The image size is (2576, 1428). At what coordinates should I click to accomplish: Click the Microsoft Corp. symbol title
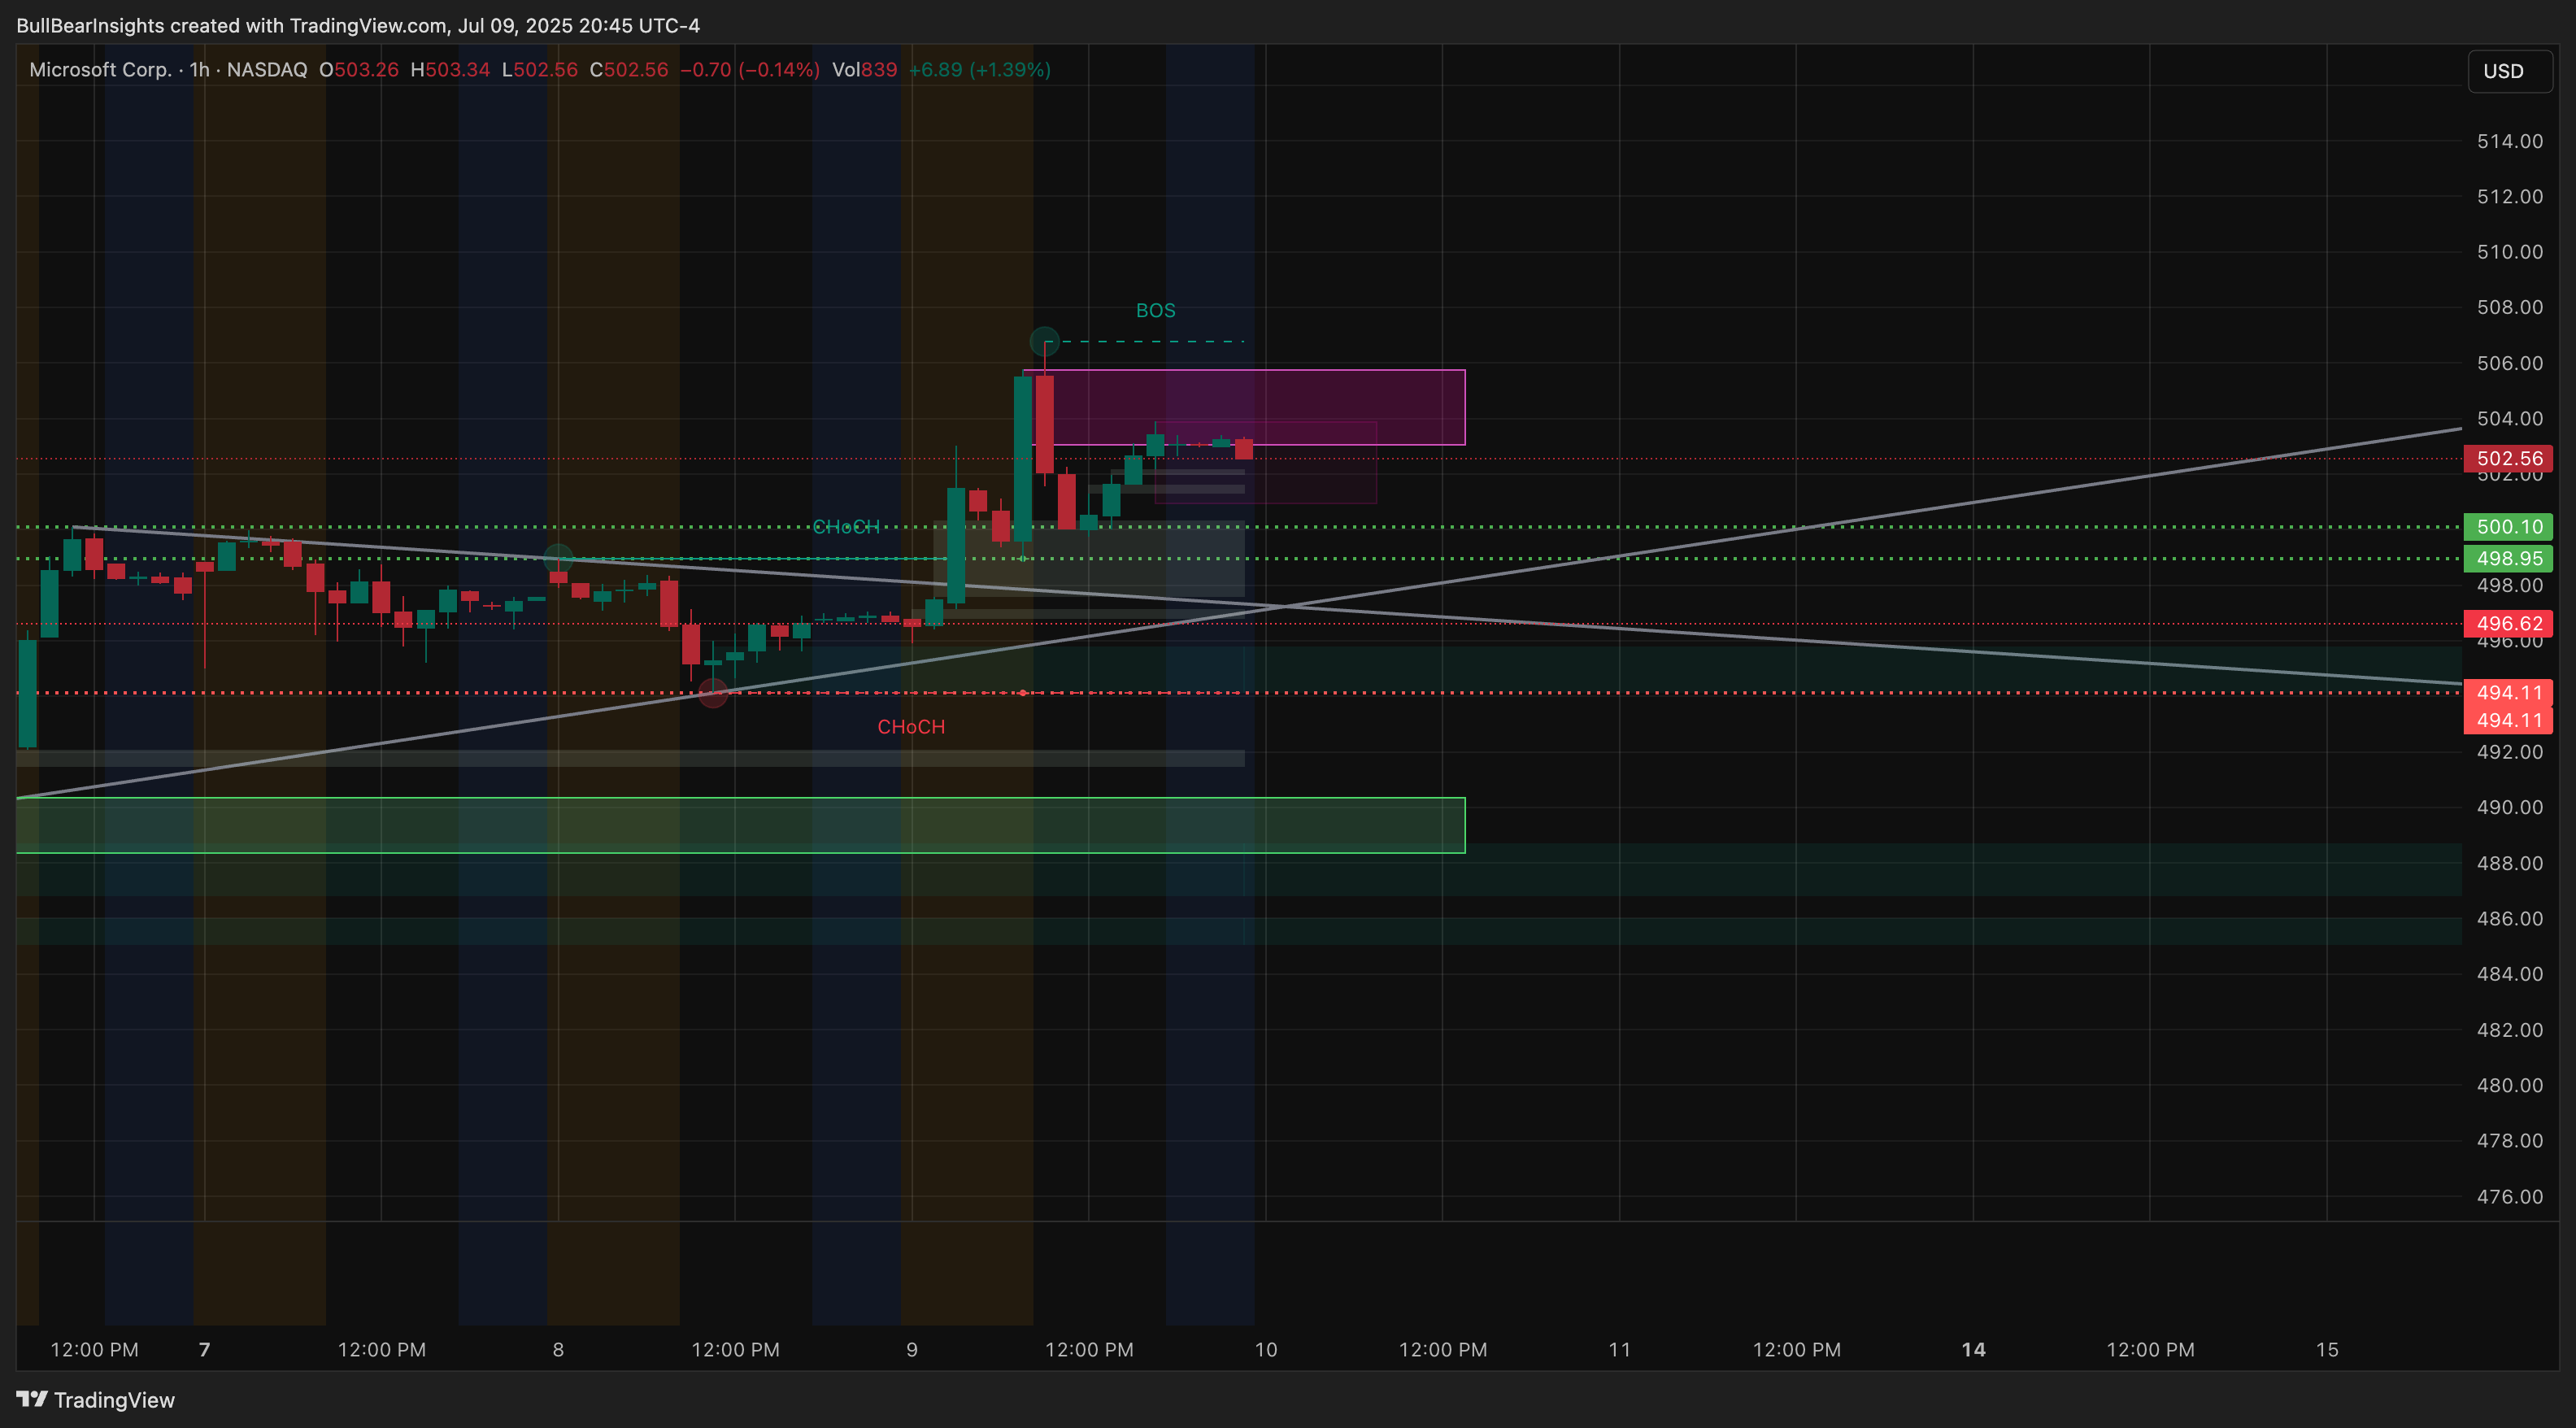(x=100, y=70)
